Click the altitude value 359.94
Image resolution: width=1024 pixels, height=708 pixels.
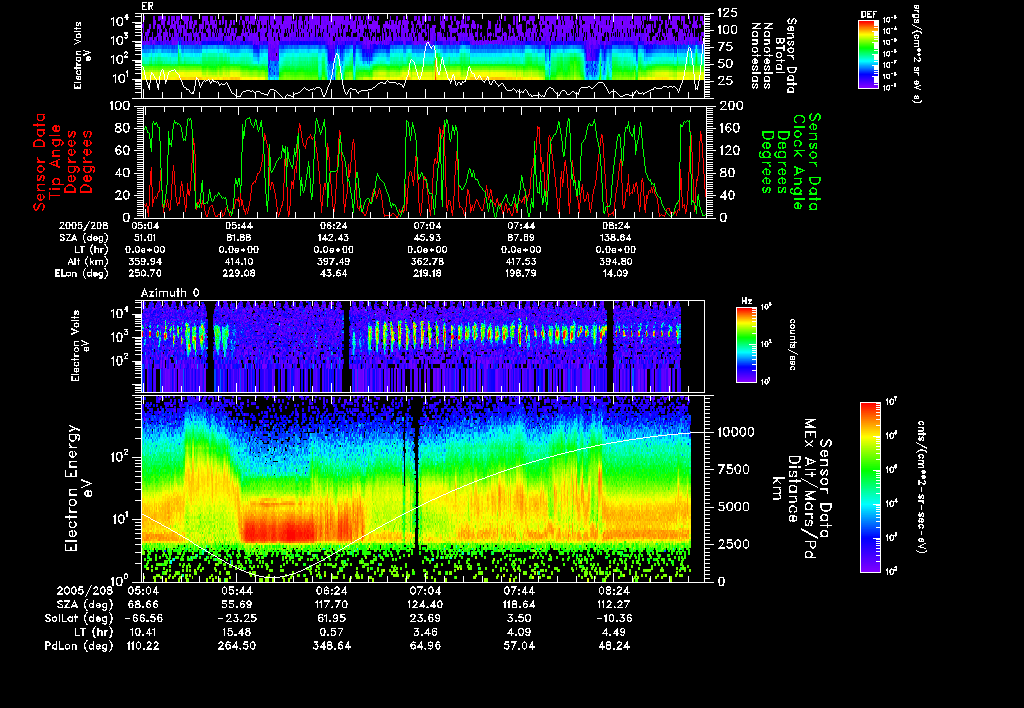click(x=145, y=261)
